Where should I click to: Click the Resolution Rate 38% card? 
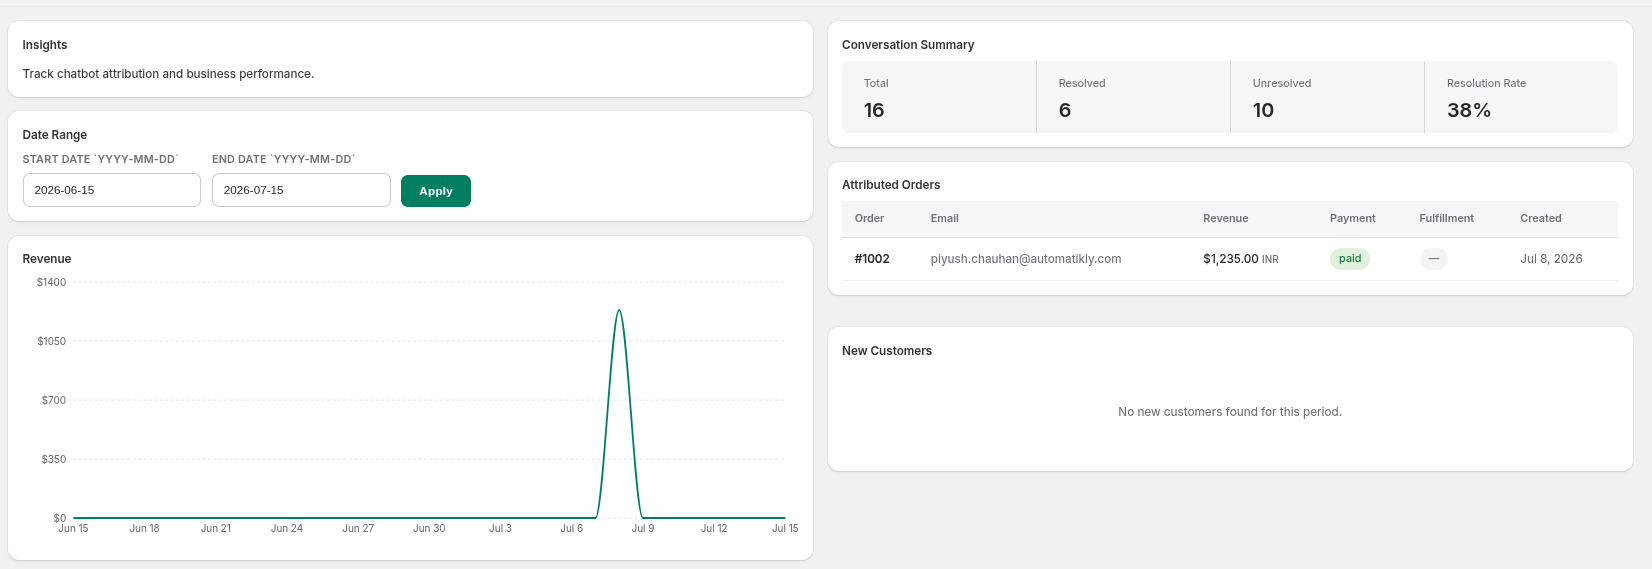click(x=1521, y=97)
